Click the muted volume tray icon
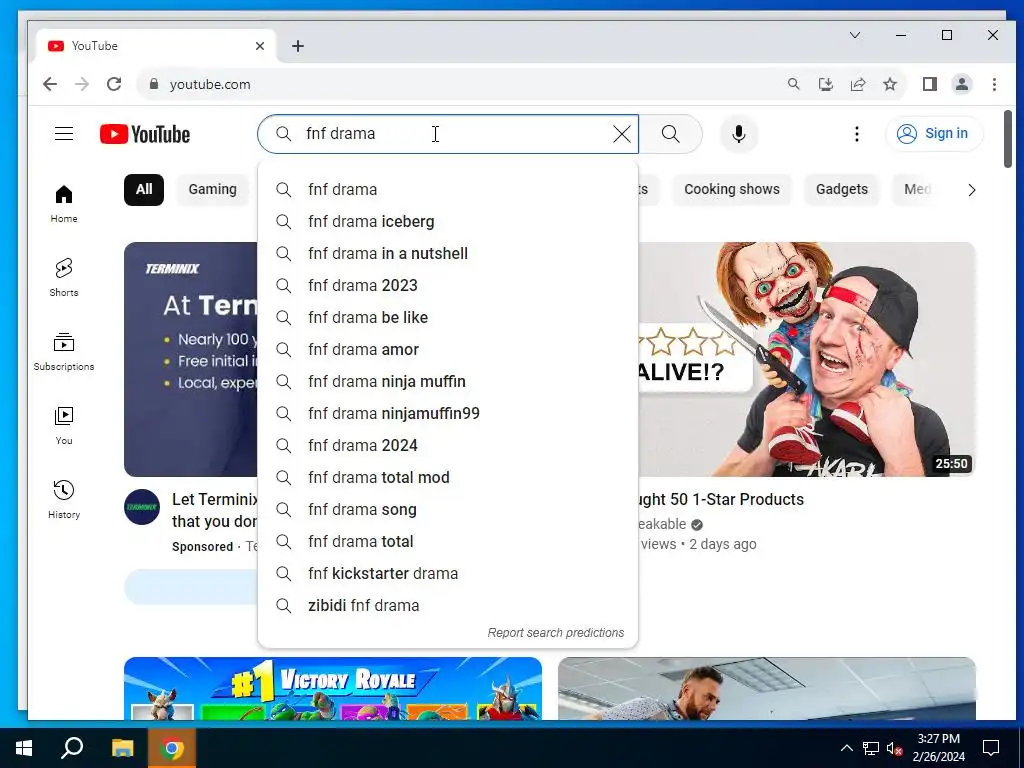Screen dimensions: 1024x768 coord(895,748)
